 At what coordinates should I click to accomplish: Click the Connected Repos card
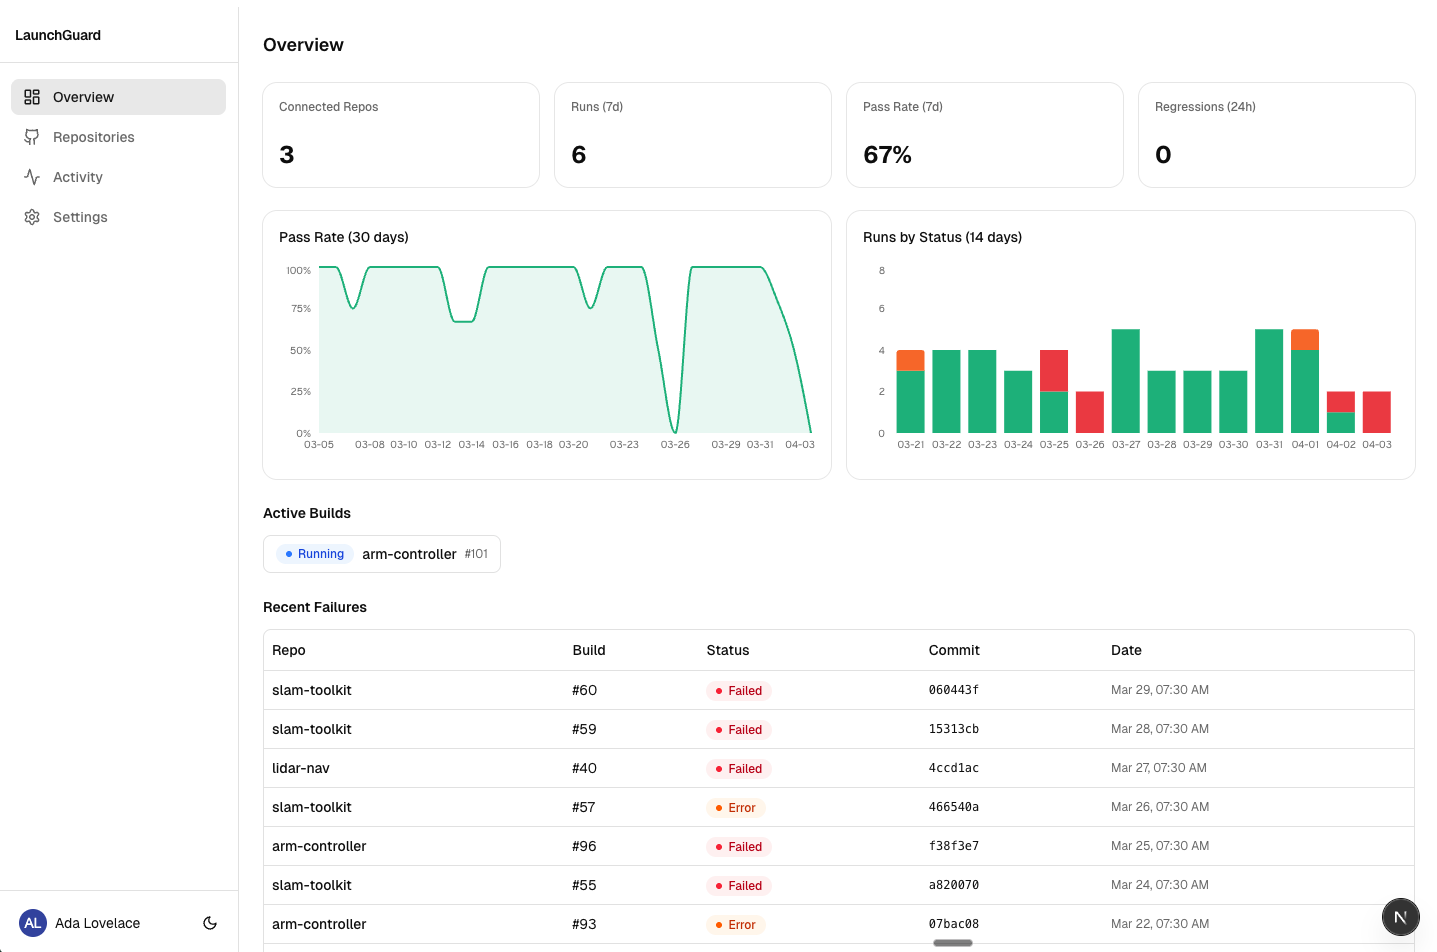click(x=401, y=135)
